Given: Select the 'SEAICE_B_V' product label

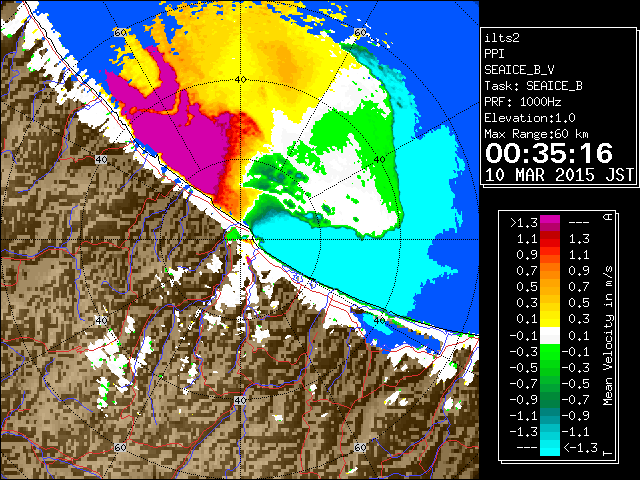Looking at the screenshot, I should [519, 70].
